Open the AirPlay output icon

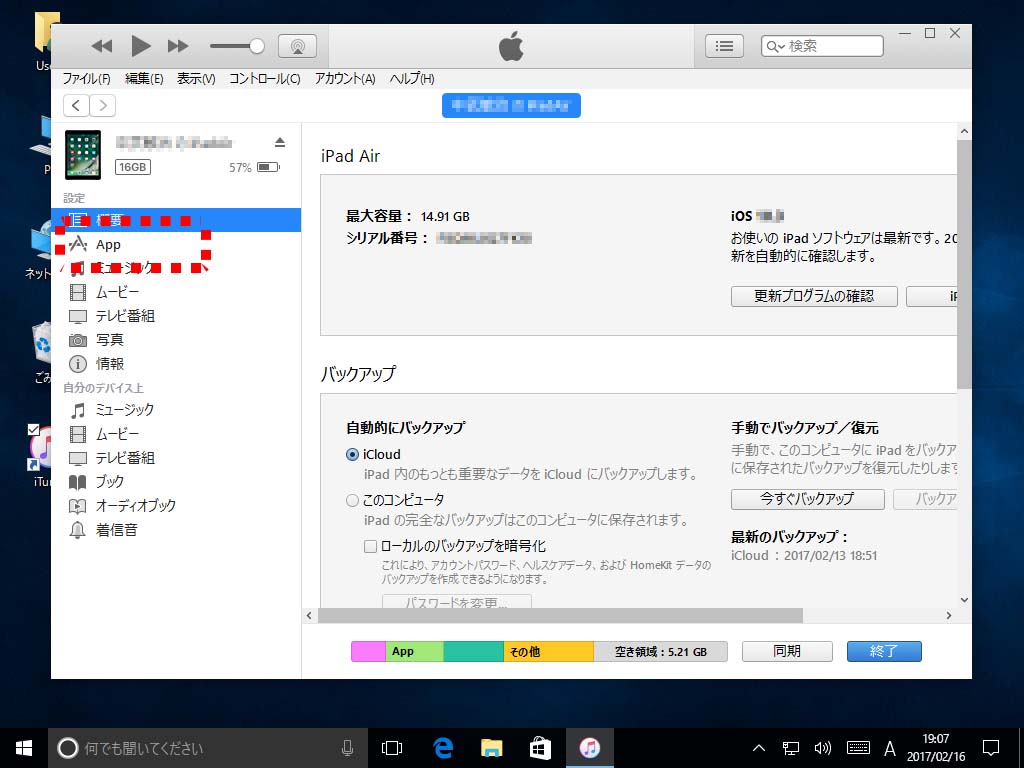297,46
